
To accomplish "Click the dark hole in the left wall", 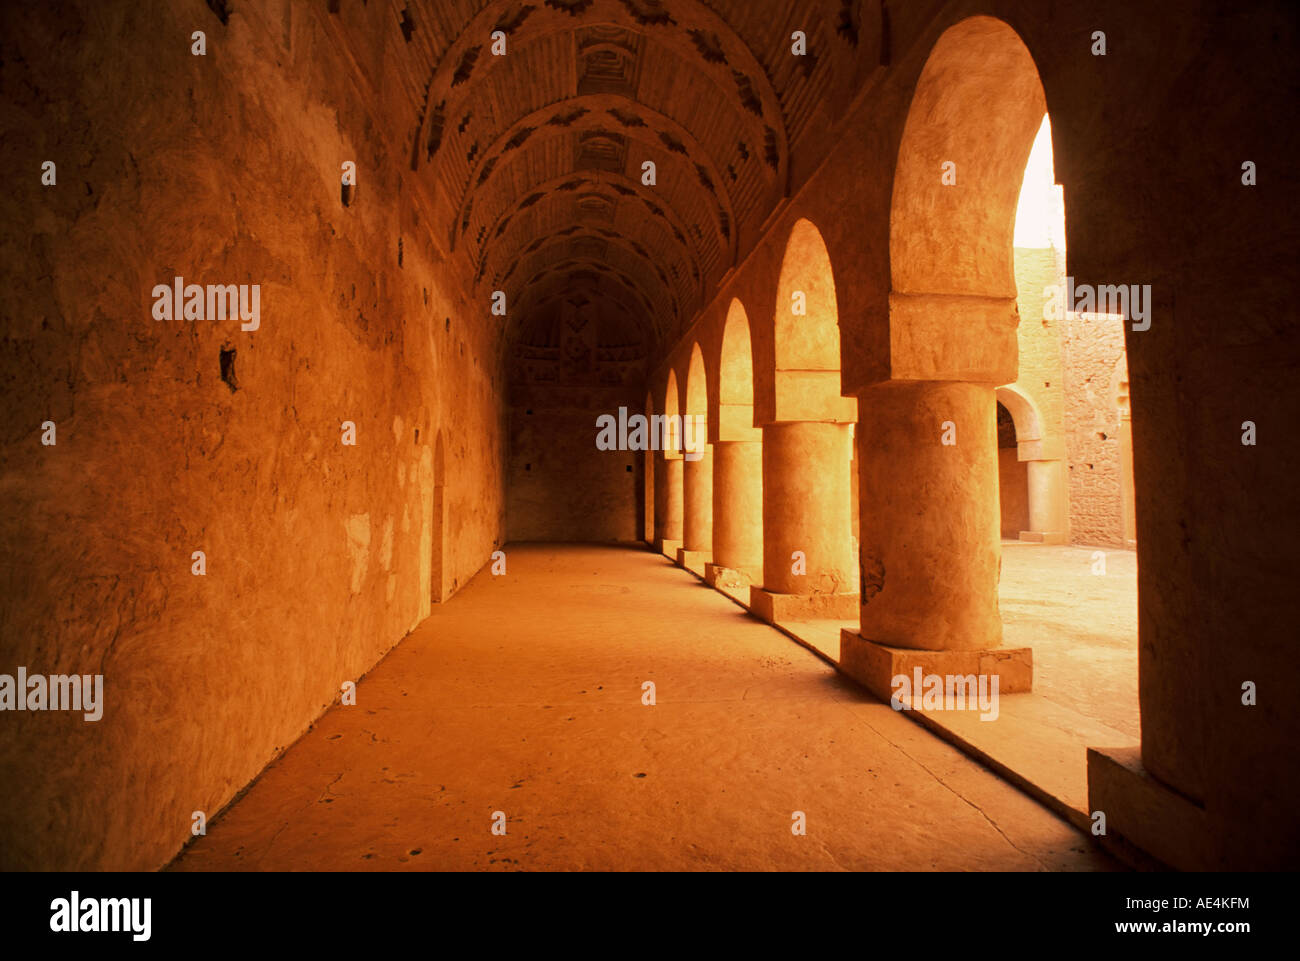I will pos(229,368).
